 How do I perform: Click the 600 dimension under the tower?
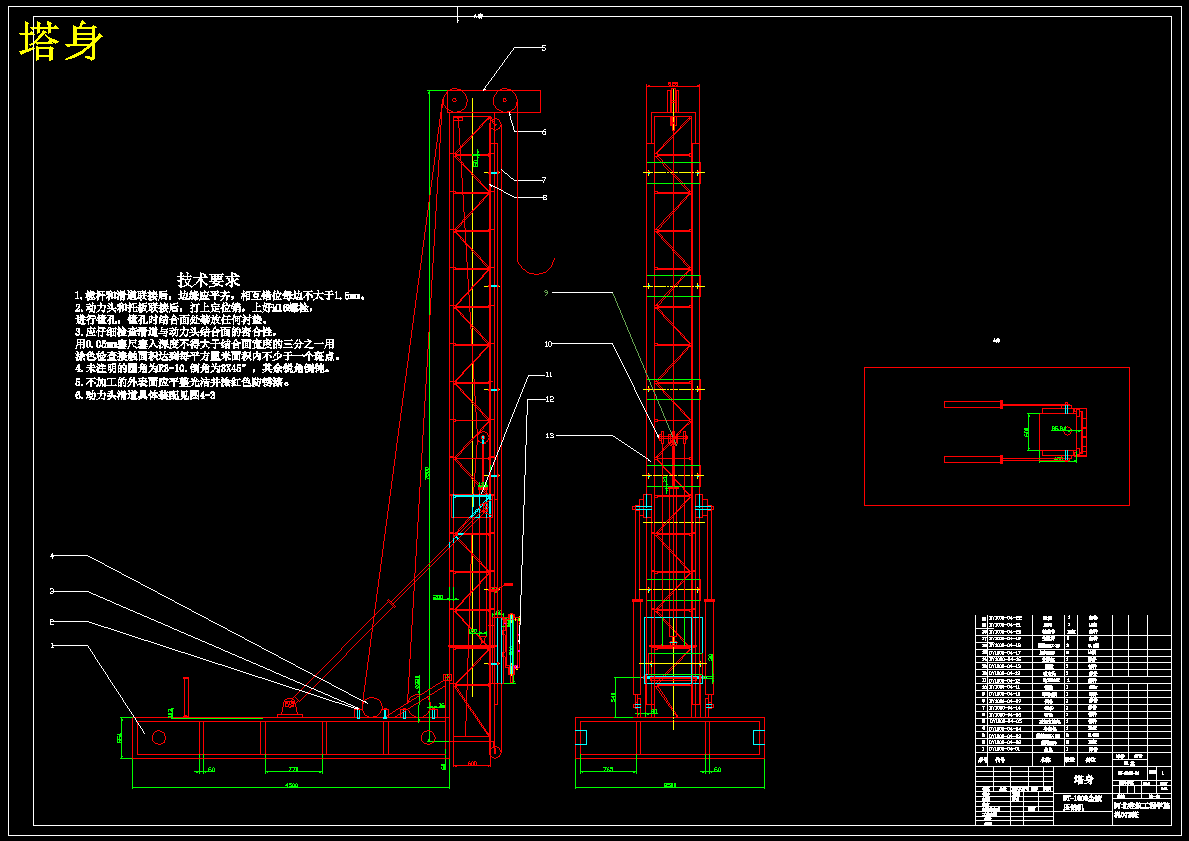(471, 763)
